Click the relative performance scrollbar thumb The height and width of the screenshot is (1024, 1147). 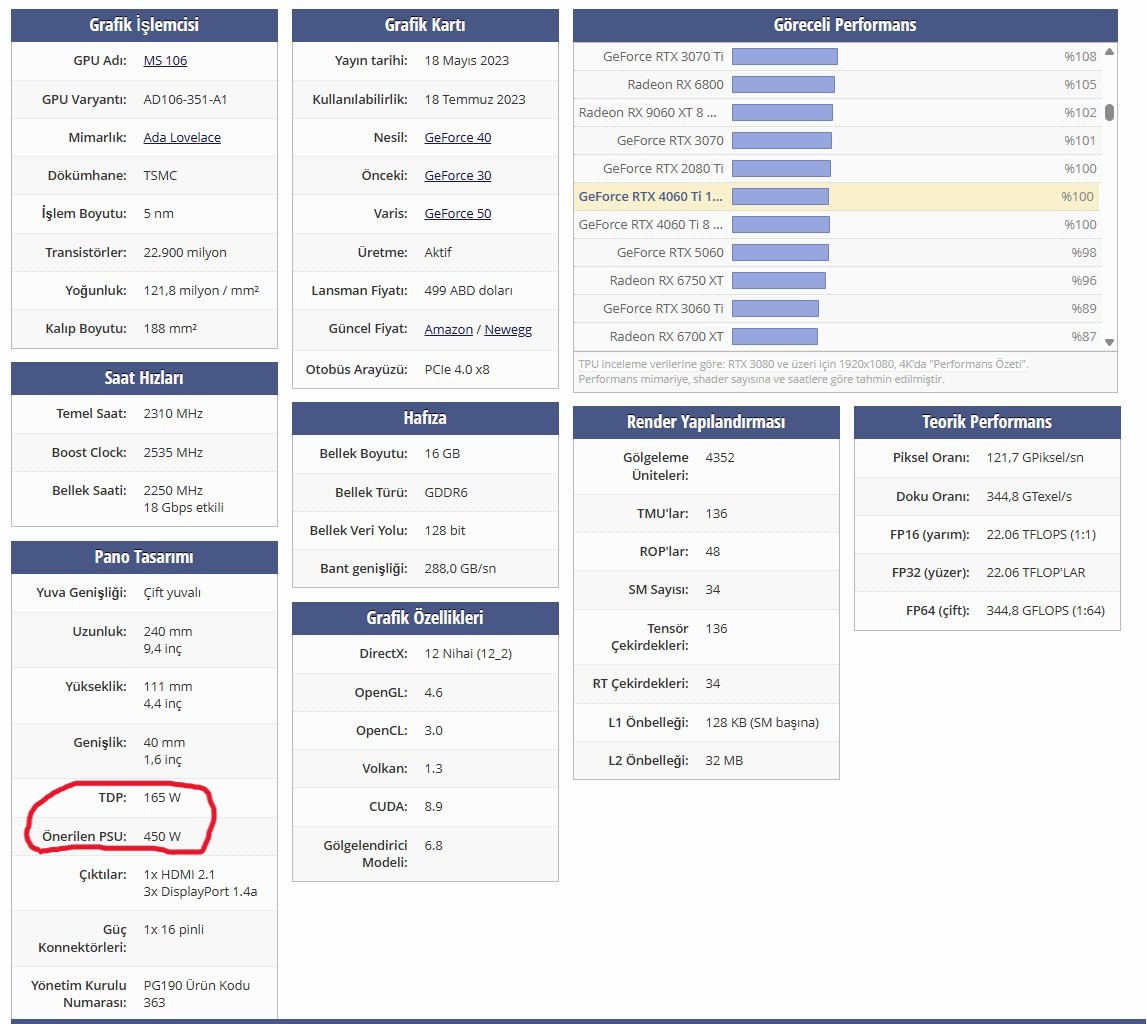coord(1109,112)
